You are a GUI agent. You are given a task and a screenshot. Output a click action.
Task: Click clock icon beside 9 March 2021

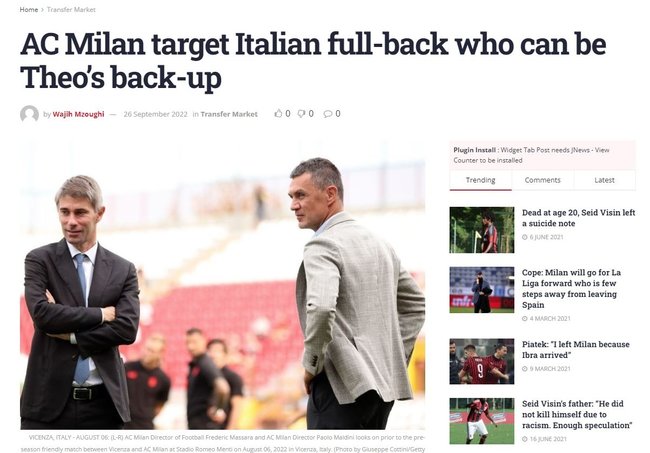click(525, 369)
